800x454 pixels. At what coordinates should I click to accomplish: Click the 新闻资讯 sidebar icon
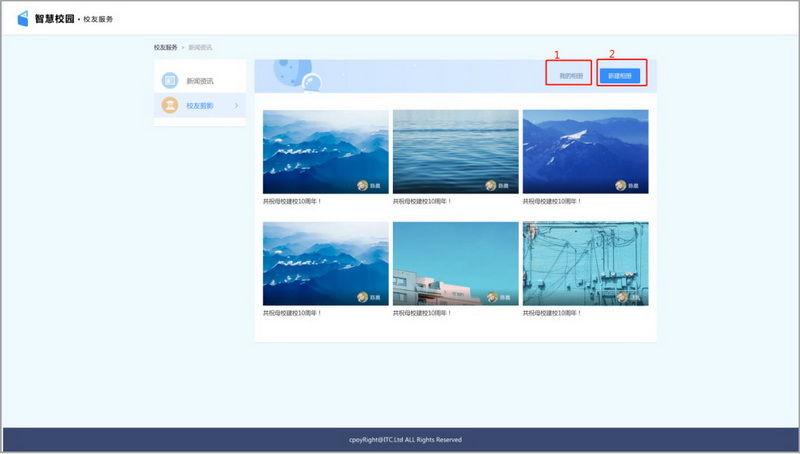click(x=170, y=81)
